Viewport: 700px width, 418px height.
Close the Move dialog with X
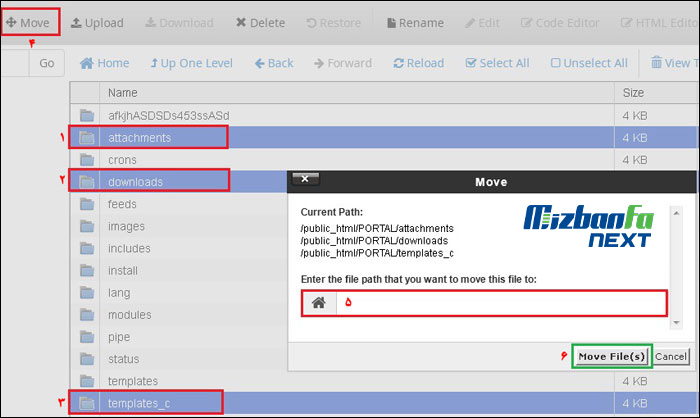point(305,180)
